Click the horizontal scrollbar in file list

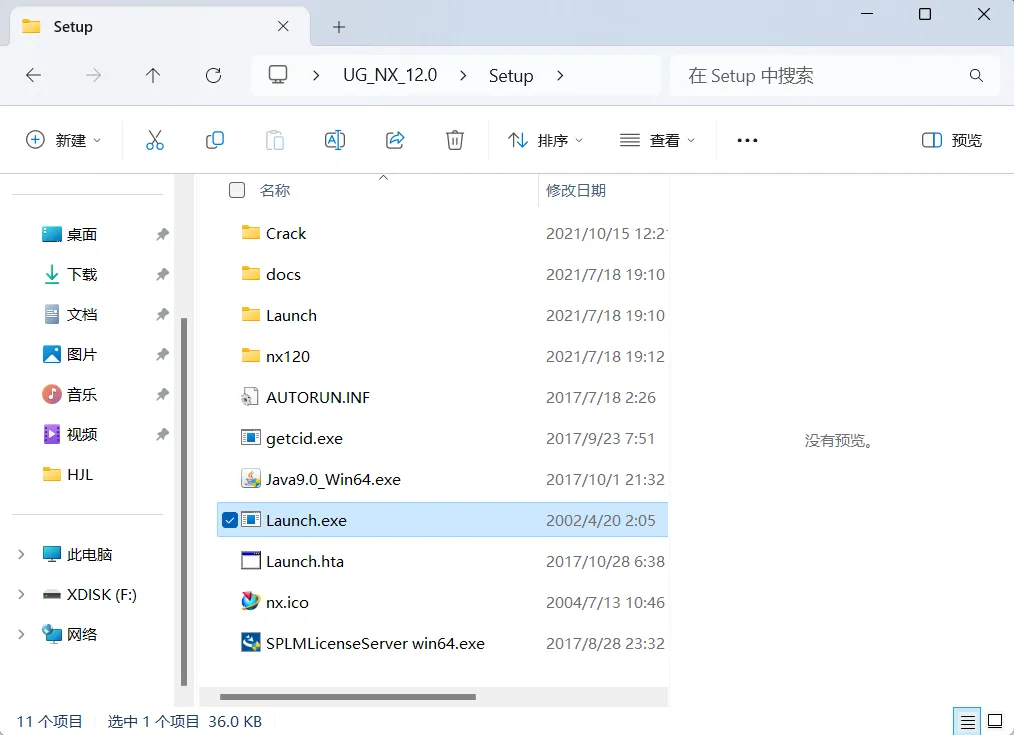click(x=347, y=697)
